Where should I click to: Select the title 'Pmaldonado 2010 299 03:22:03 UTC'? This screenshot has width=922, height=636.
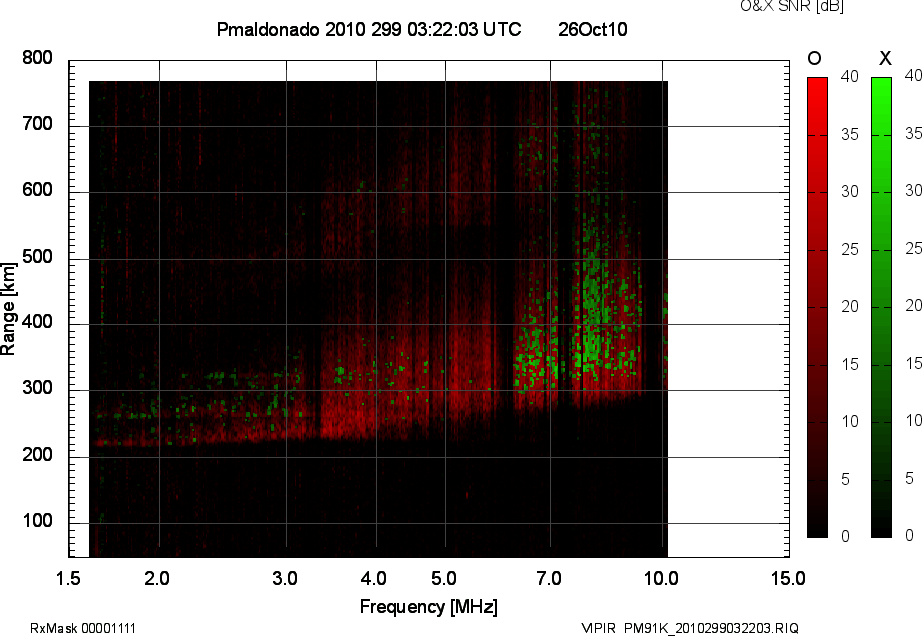click(369, 29)
